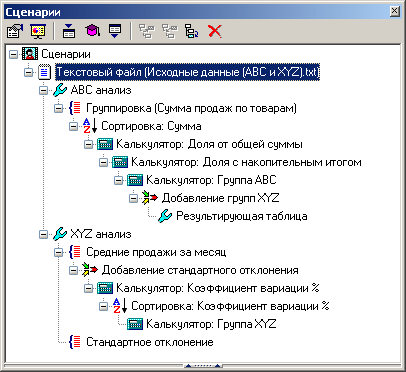Click the grouping icon beside Группировка
This screenshot has width=406, height=372.
75,108
